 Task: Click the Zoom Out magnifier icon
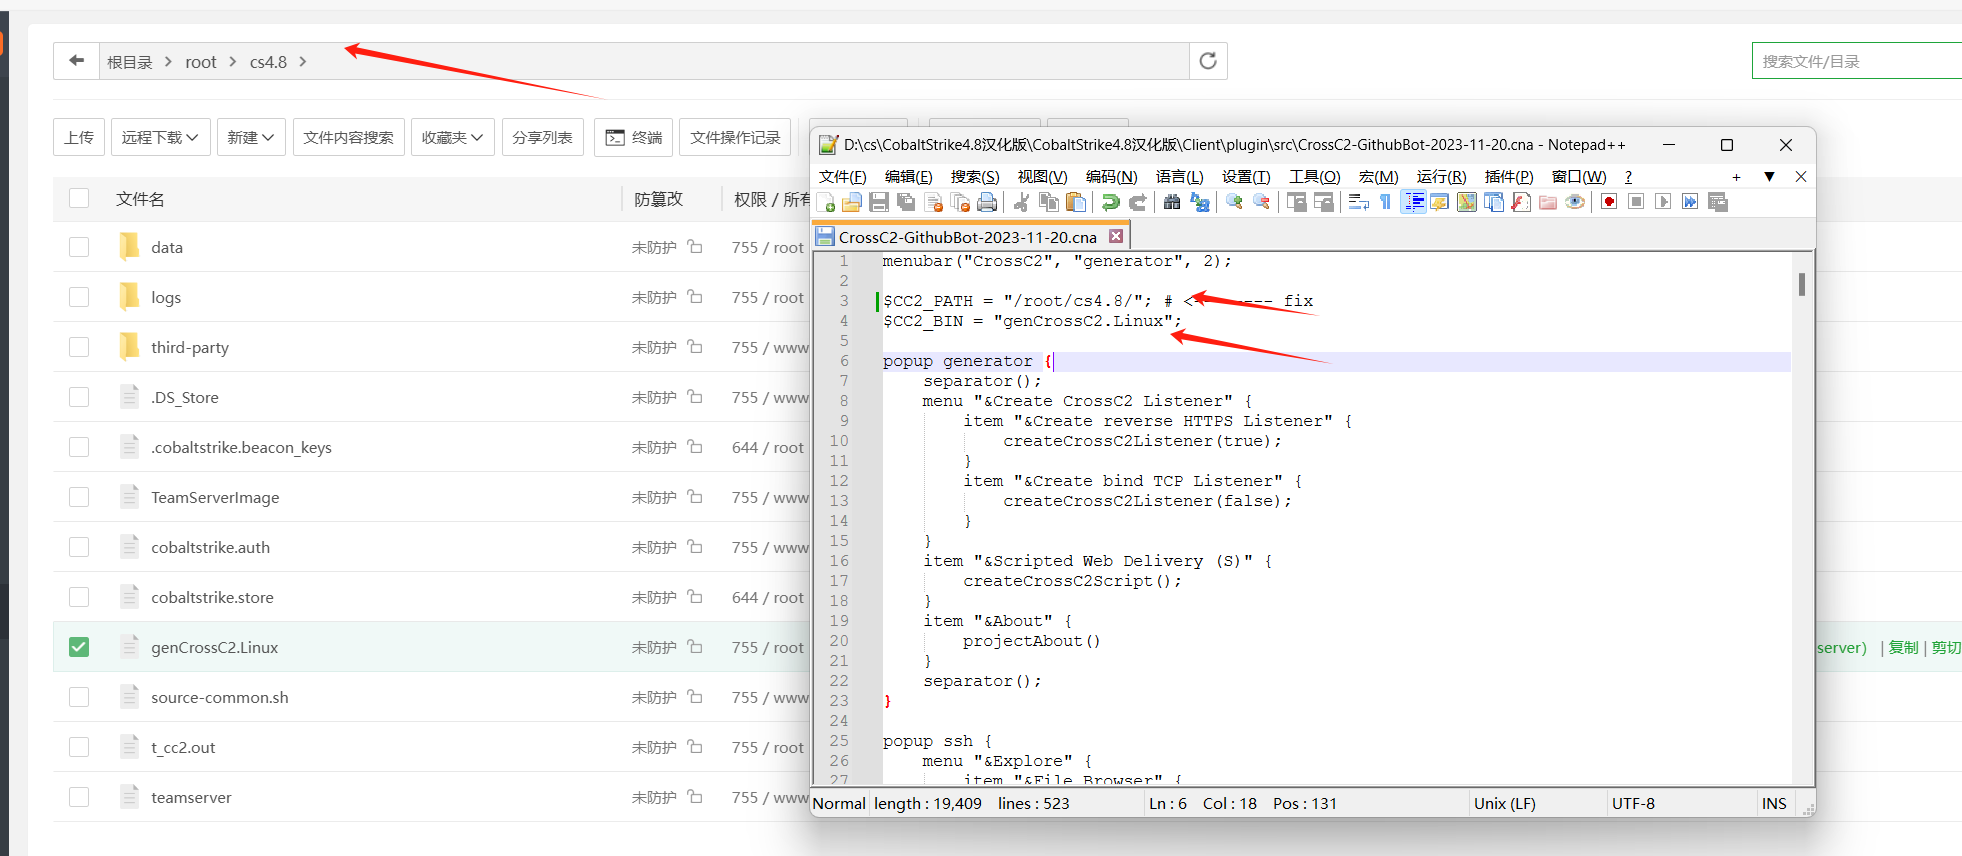pos(1261,202)
